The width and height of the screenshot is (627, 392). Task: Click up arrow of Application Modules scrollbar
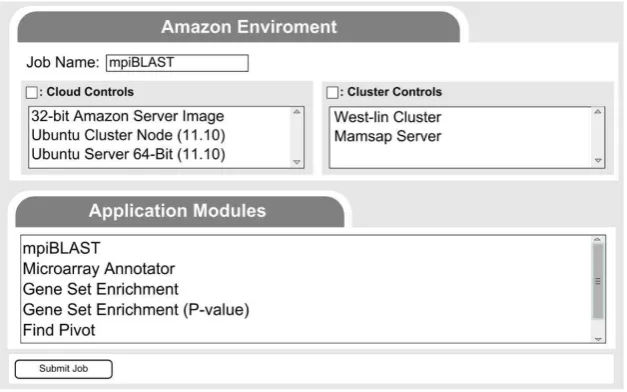(x=598, y=240)
